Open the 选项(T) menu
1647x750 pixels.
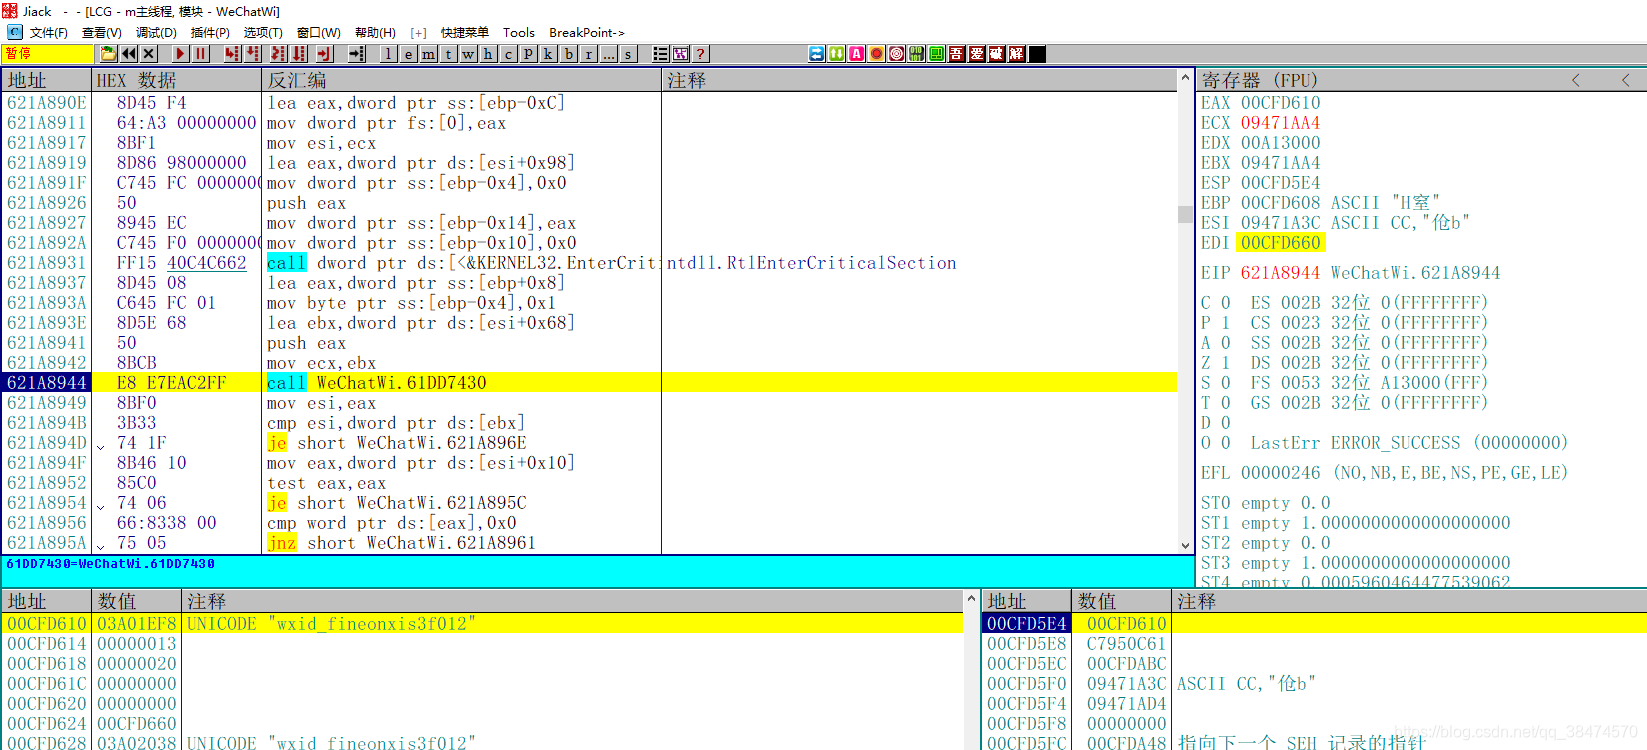pyautogui.click(x=263, y=33)
